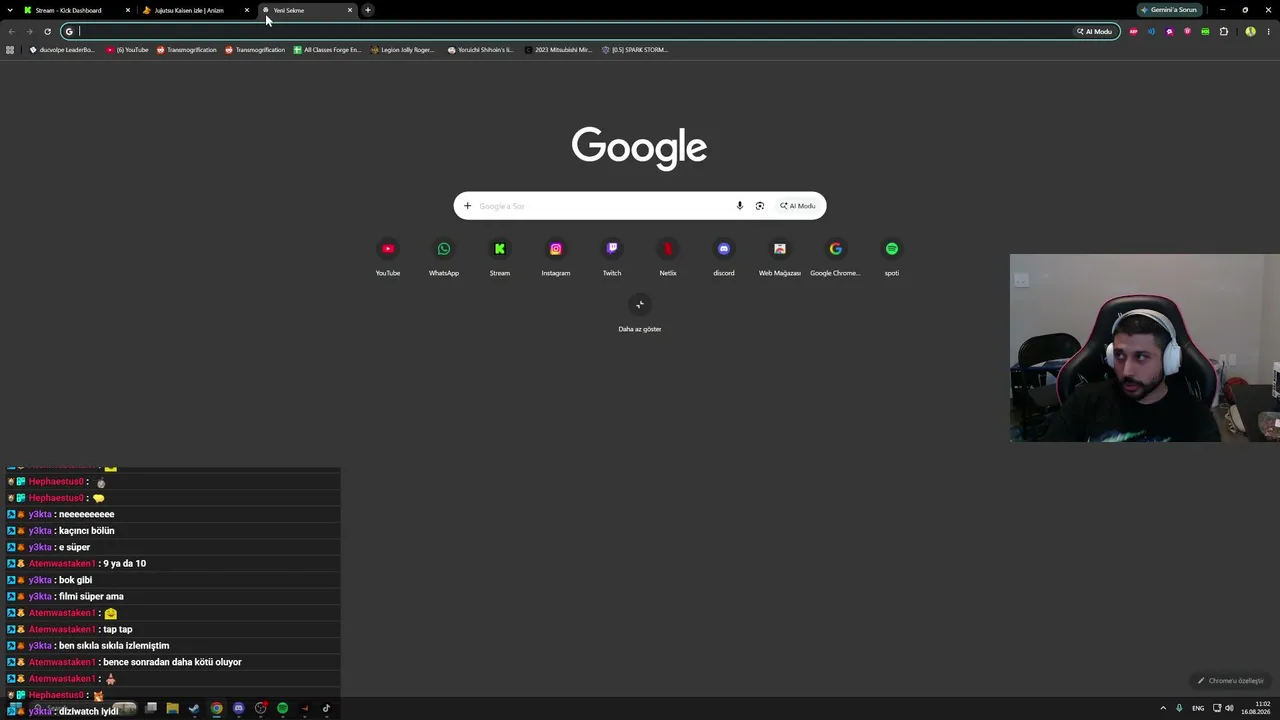
Task: Open File Explorer from the taskbar
Action: (x=172, y=708)
